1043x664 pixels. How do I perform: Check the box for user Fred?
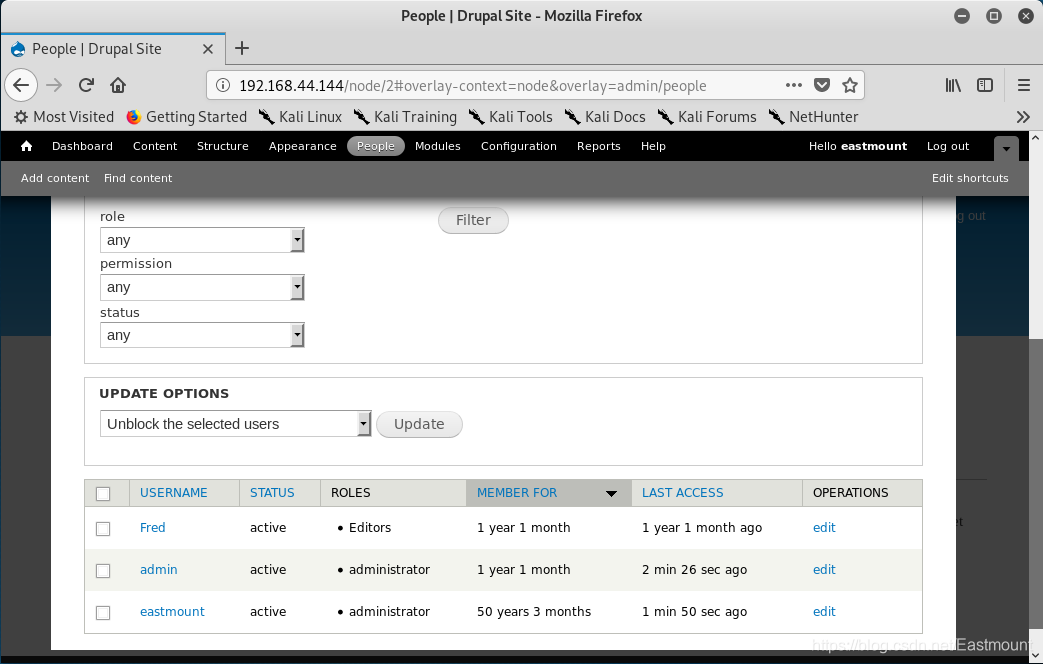click(103, 529)
